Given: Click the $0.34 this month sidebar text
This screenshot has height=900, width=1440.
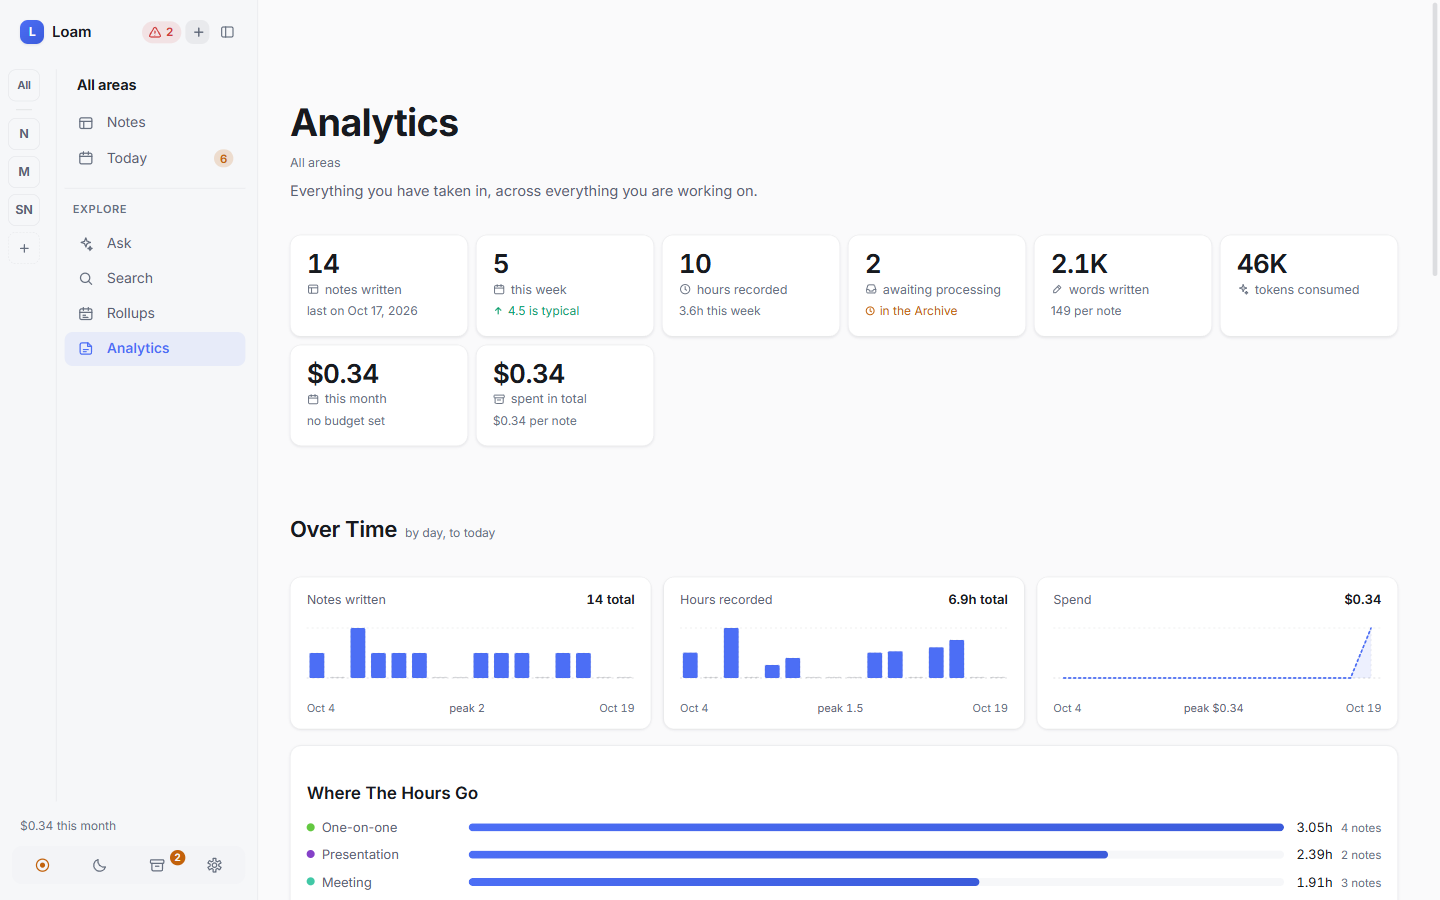Looking at the screenshot, I should [68, 826].
